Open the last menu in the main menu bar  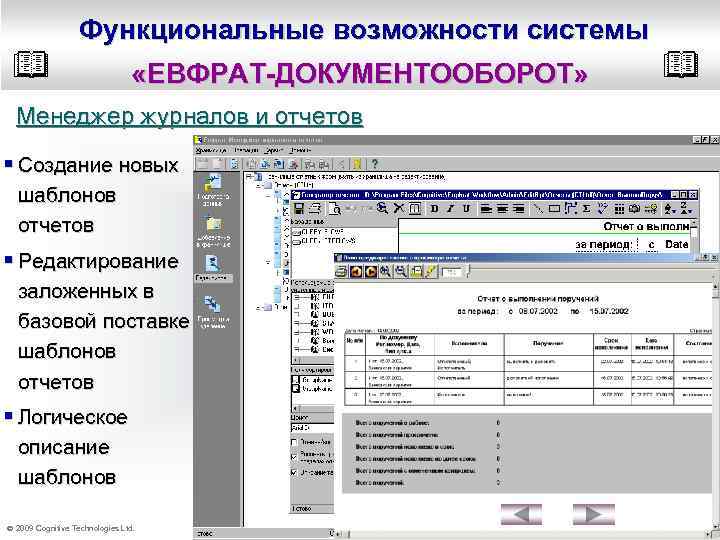[x=300, y=150]
